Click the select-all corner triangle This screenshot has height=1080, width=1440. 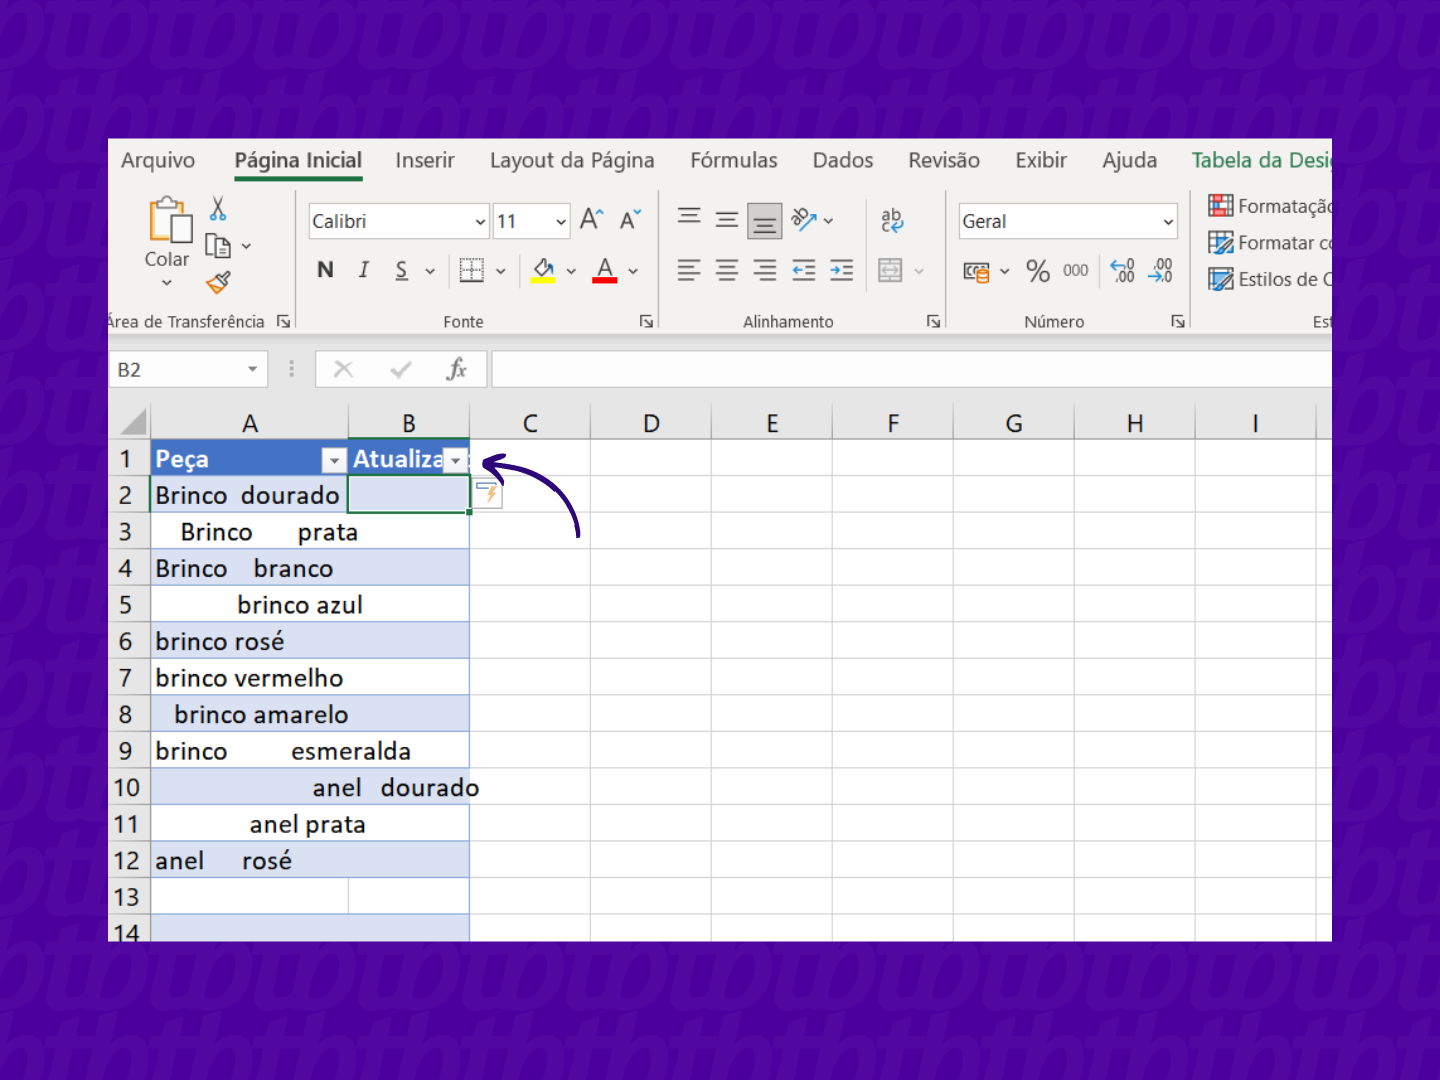[x=131, y=422]
